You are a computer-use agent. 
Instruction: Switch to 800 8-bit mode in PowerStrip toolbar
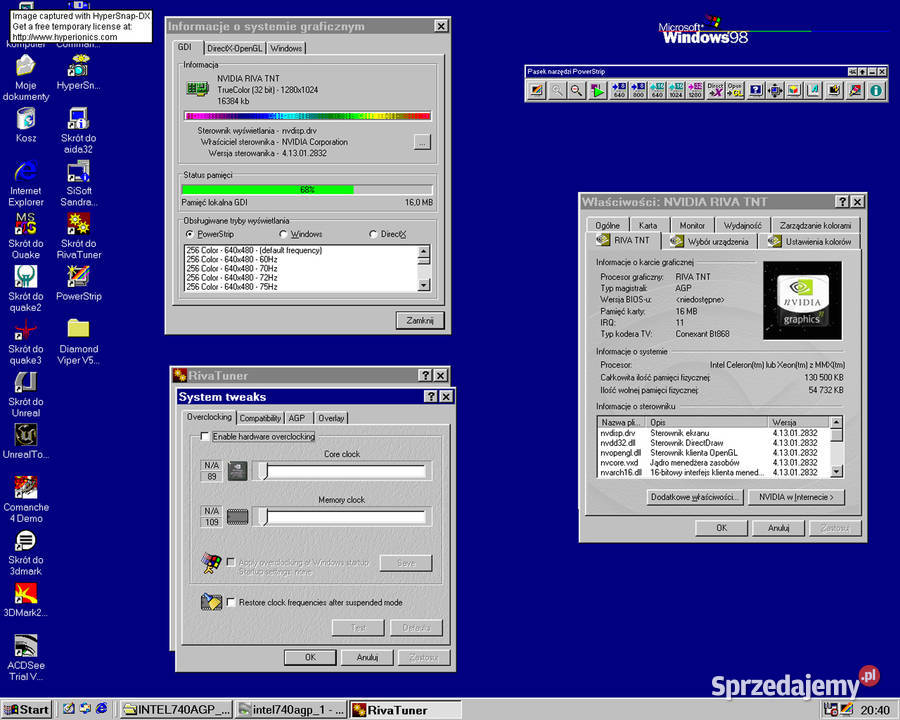coord(638,91)
